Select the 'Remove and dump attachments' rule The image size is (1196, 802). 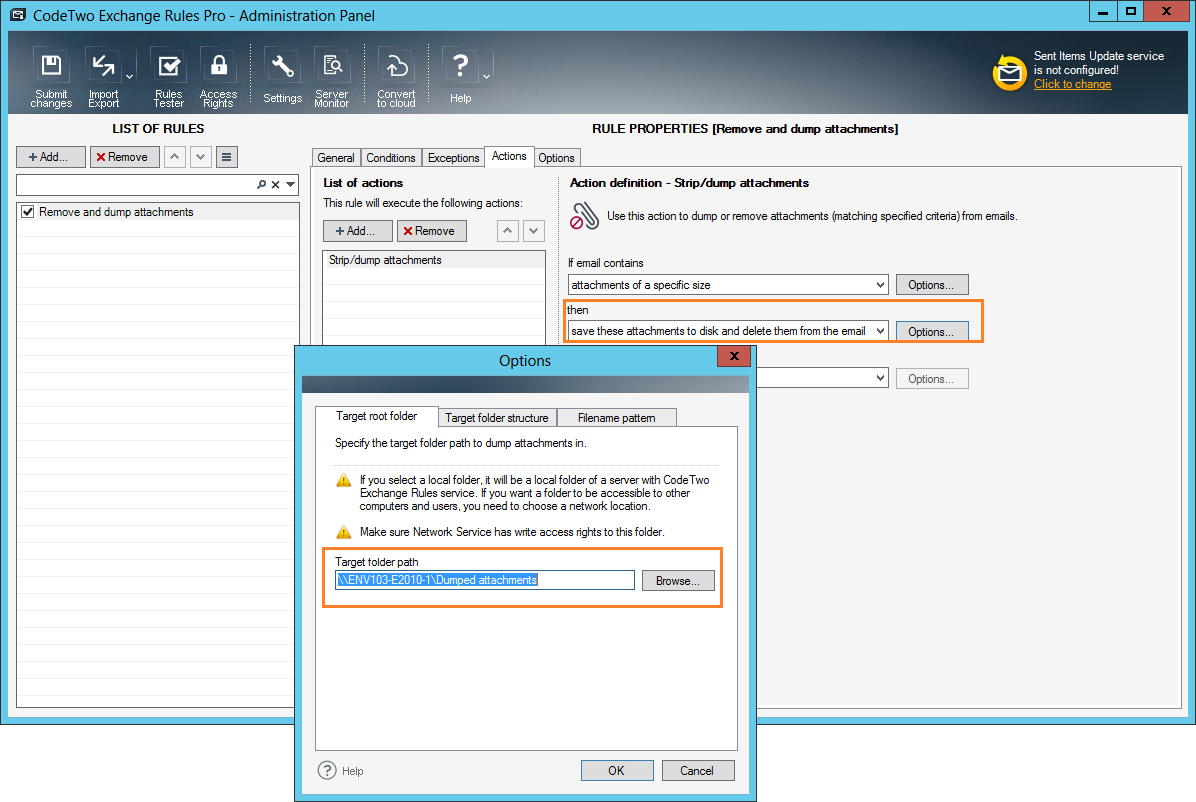coord(158,211)
